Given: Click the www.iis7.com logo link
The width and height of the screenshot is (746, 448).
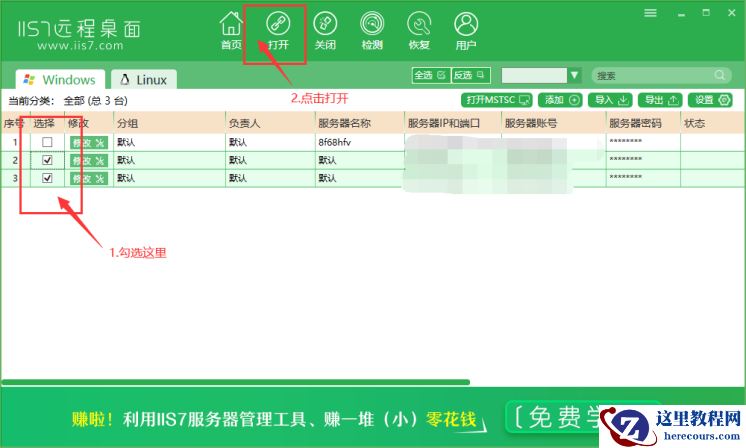Looking at the screenshot, I should pos(80,46).
